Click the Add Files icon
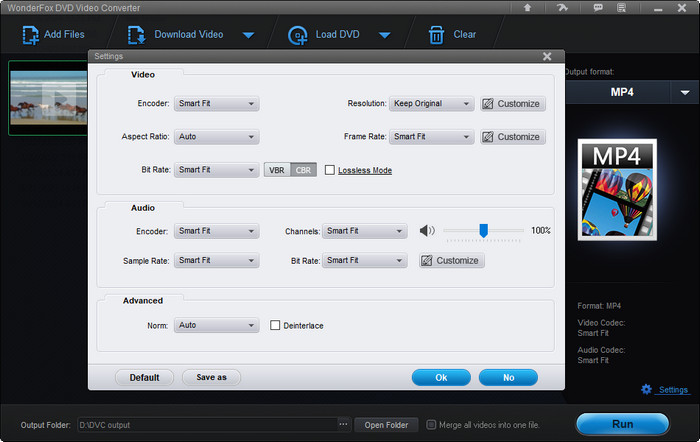700x442 pixels. point(28,35)
